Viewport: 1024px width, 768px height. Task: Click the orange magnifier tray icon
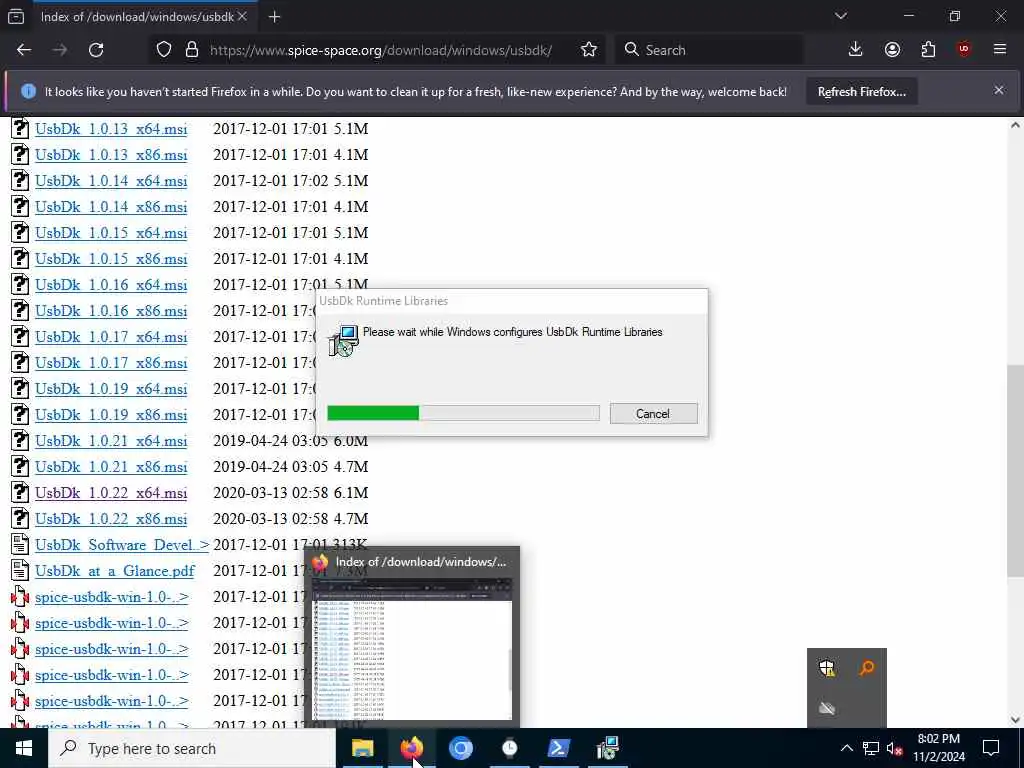pos(867,668)
